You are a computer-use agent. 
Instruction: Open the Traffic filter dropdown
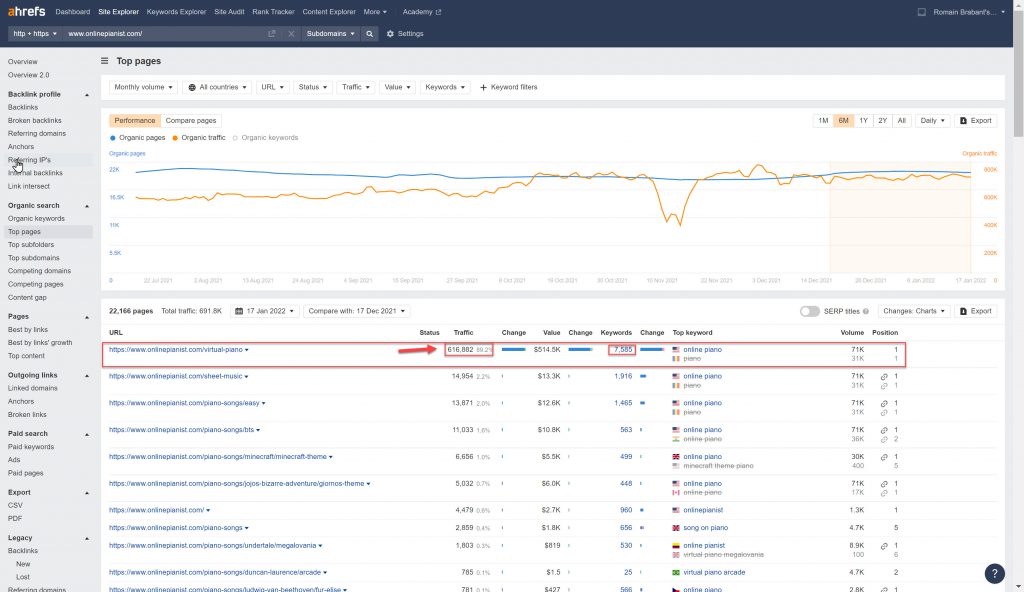click(356, 87)
